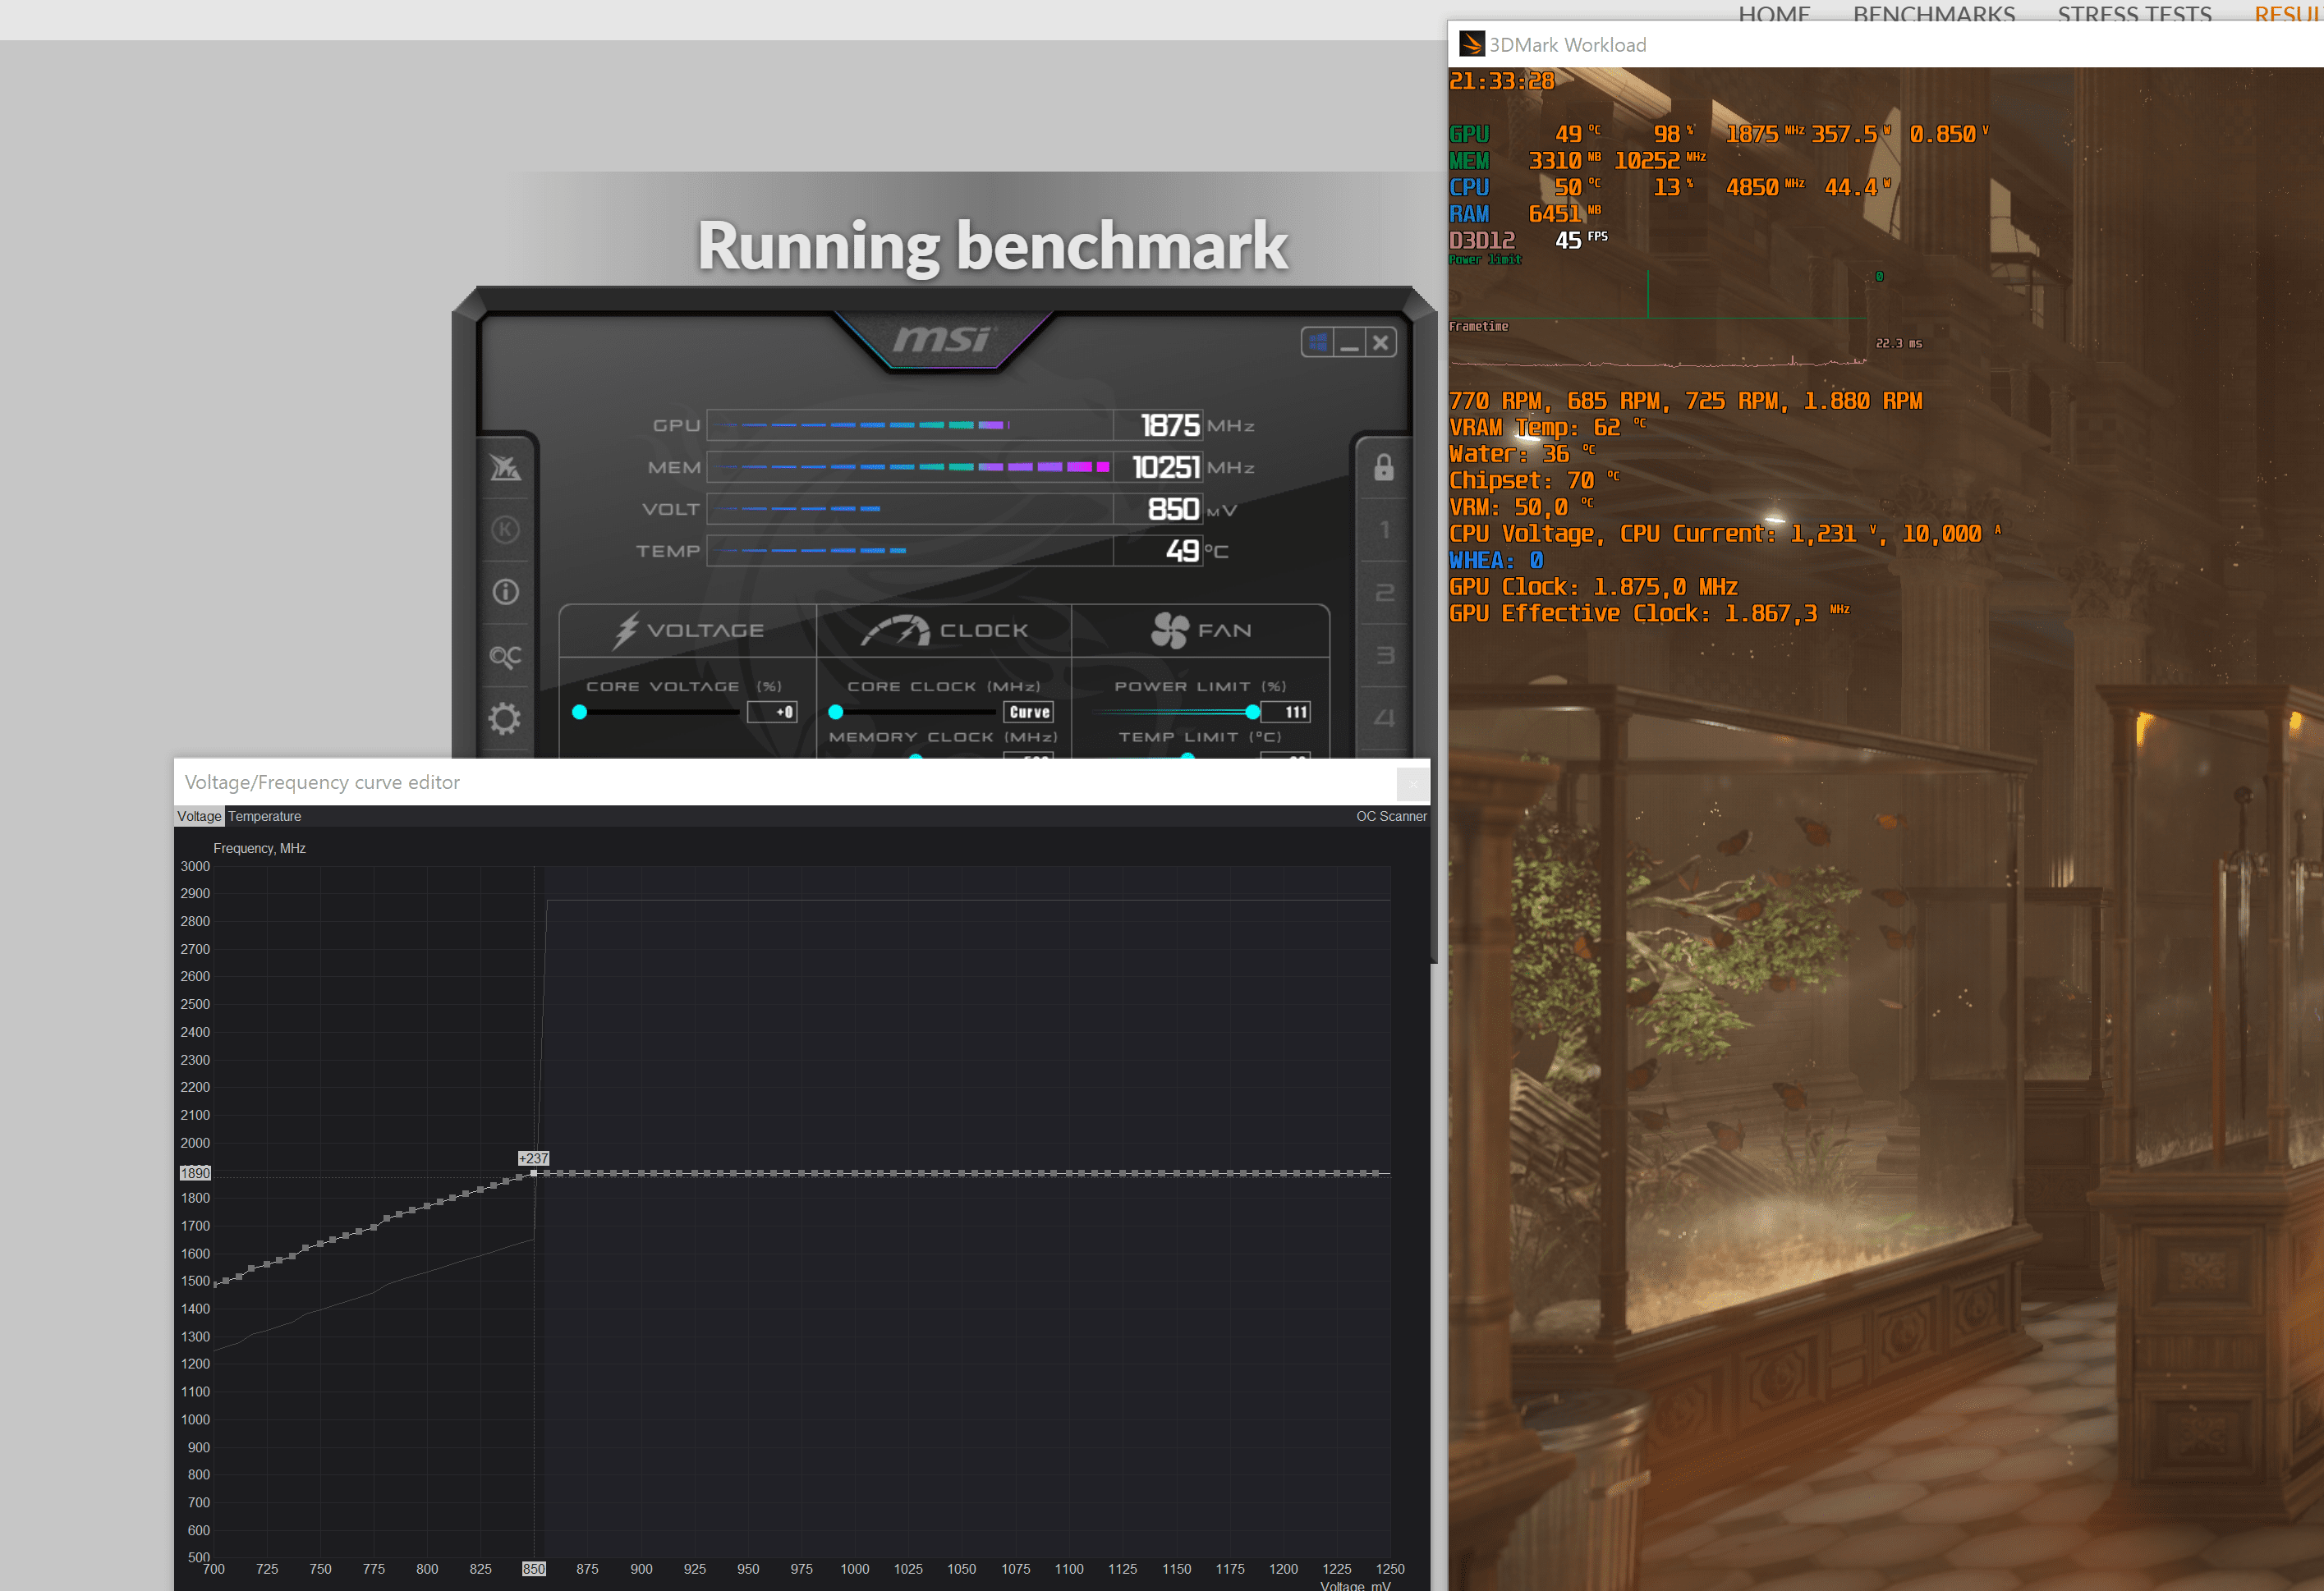Viewport: 2324px width, 1591px height.
Task: Click the Power Limit slider handle
Action: tap(1252, 712)
